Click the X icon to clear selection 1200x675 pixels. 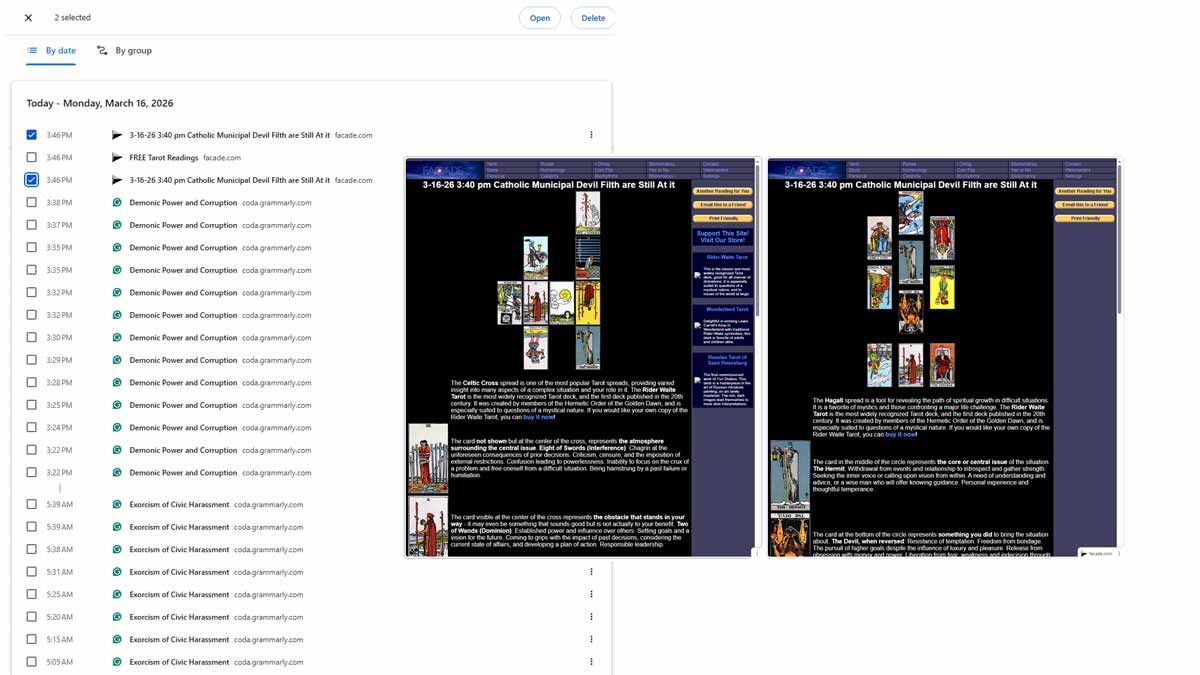tap(28, 18)
